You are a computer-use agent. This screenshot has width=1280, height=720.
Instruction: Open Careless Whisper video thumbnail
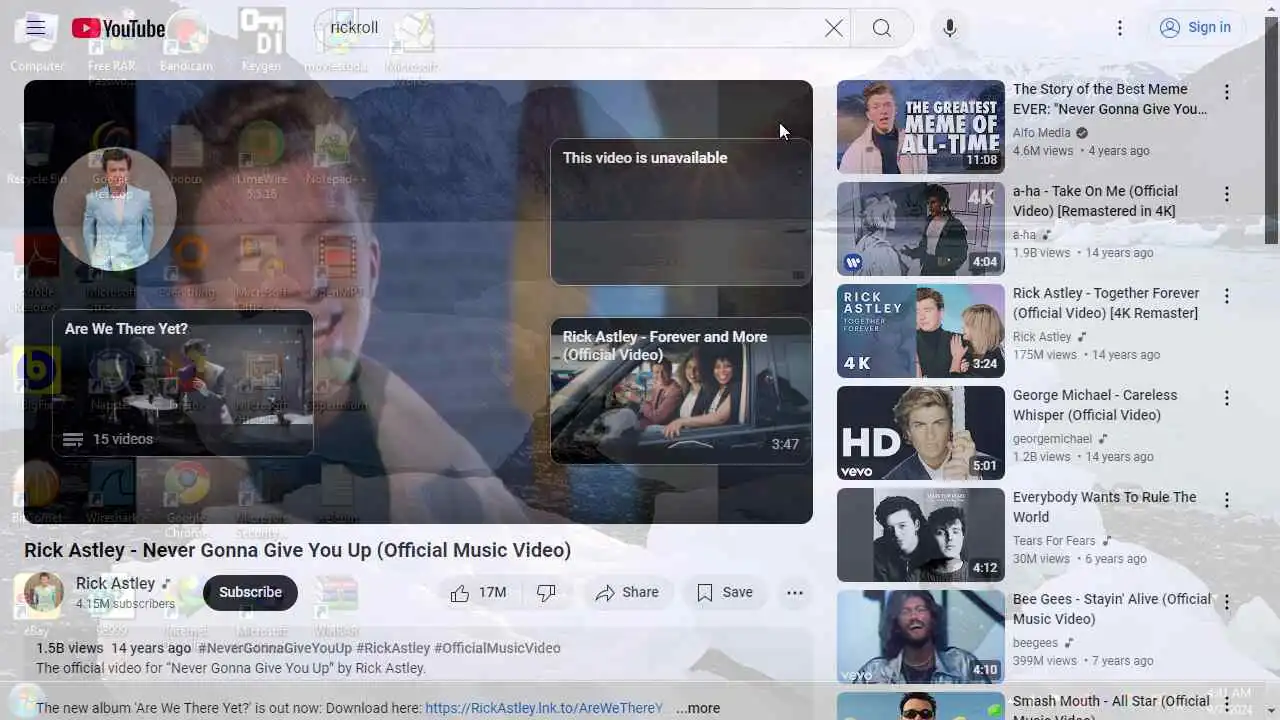pos(921,433)
